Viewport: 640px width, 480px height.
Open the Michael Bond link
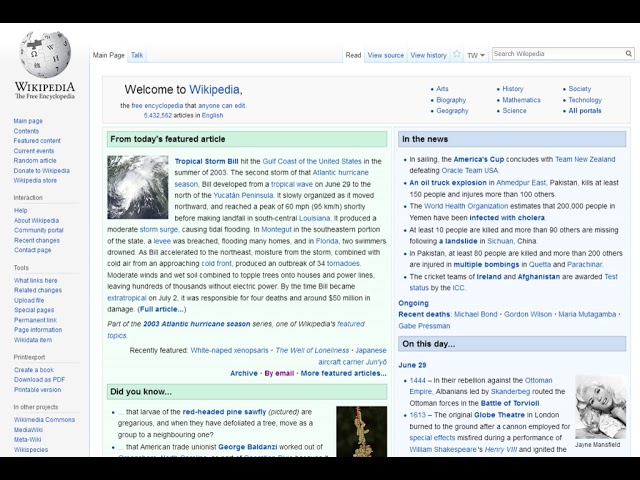[x=476, y=314]
